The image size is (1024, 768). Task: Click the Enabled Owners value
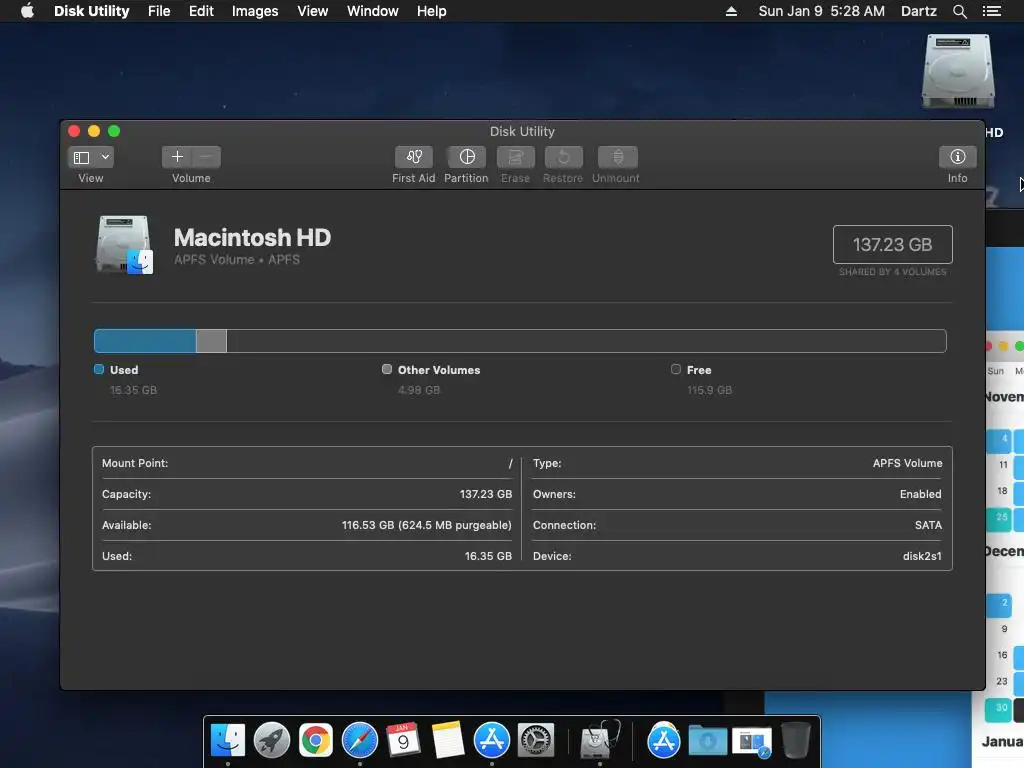point(920,494)
